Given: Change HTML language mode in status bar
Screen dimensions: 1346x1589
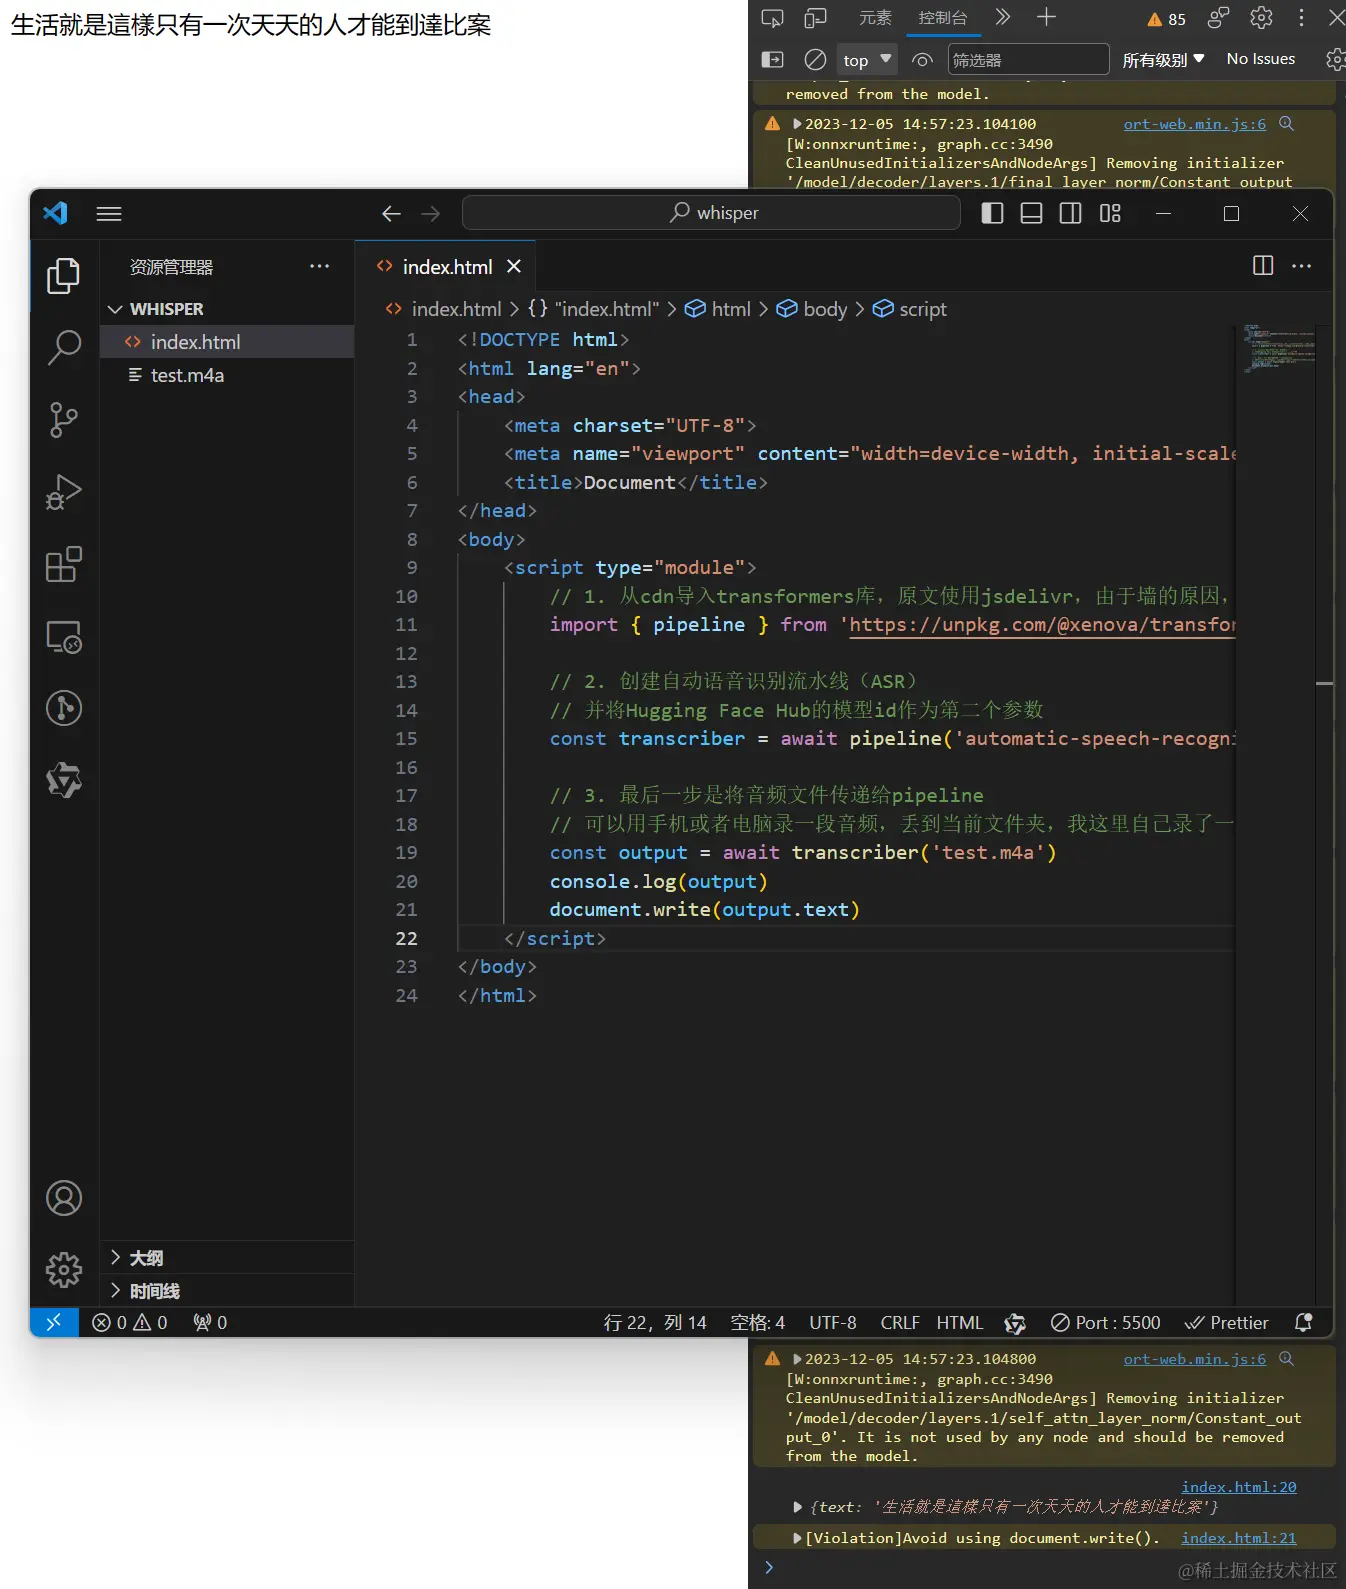Looking at the screenshot, I should coord(960,1322).
